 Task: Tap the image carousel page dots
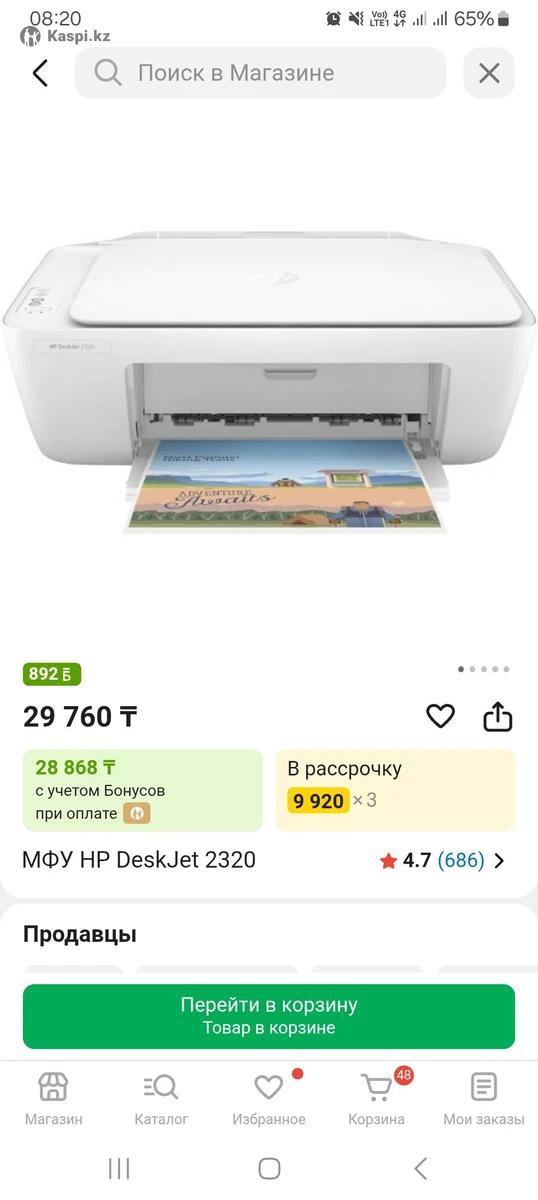(483, 669)
